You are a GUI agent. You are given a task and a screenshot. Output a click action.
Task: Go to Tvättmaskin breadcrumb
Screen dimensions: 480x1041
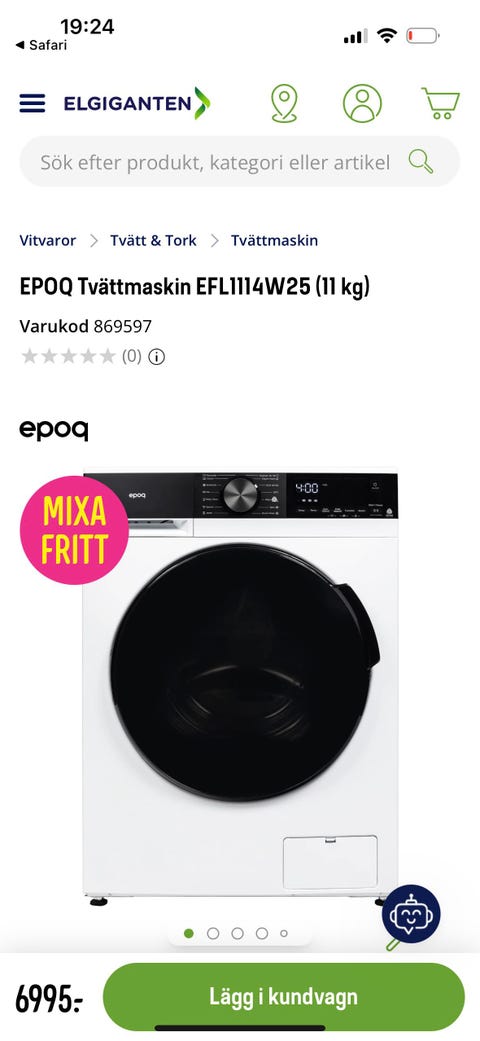tap(274, 240)
